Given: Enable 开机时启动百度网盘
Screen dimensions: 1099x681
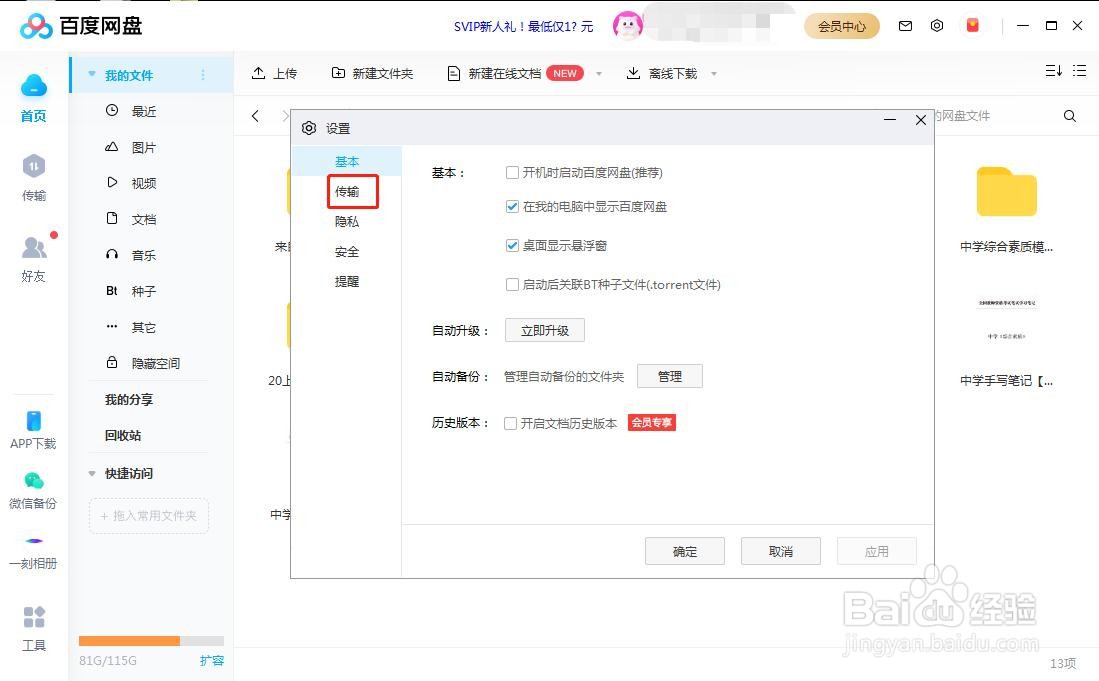Looking at the screenshot, I should (x=512, y=172).
